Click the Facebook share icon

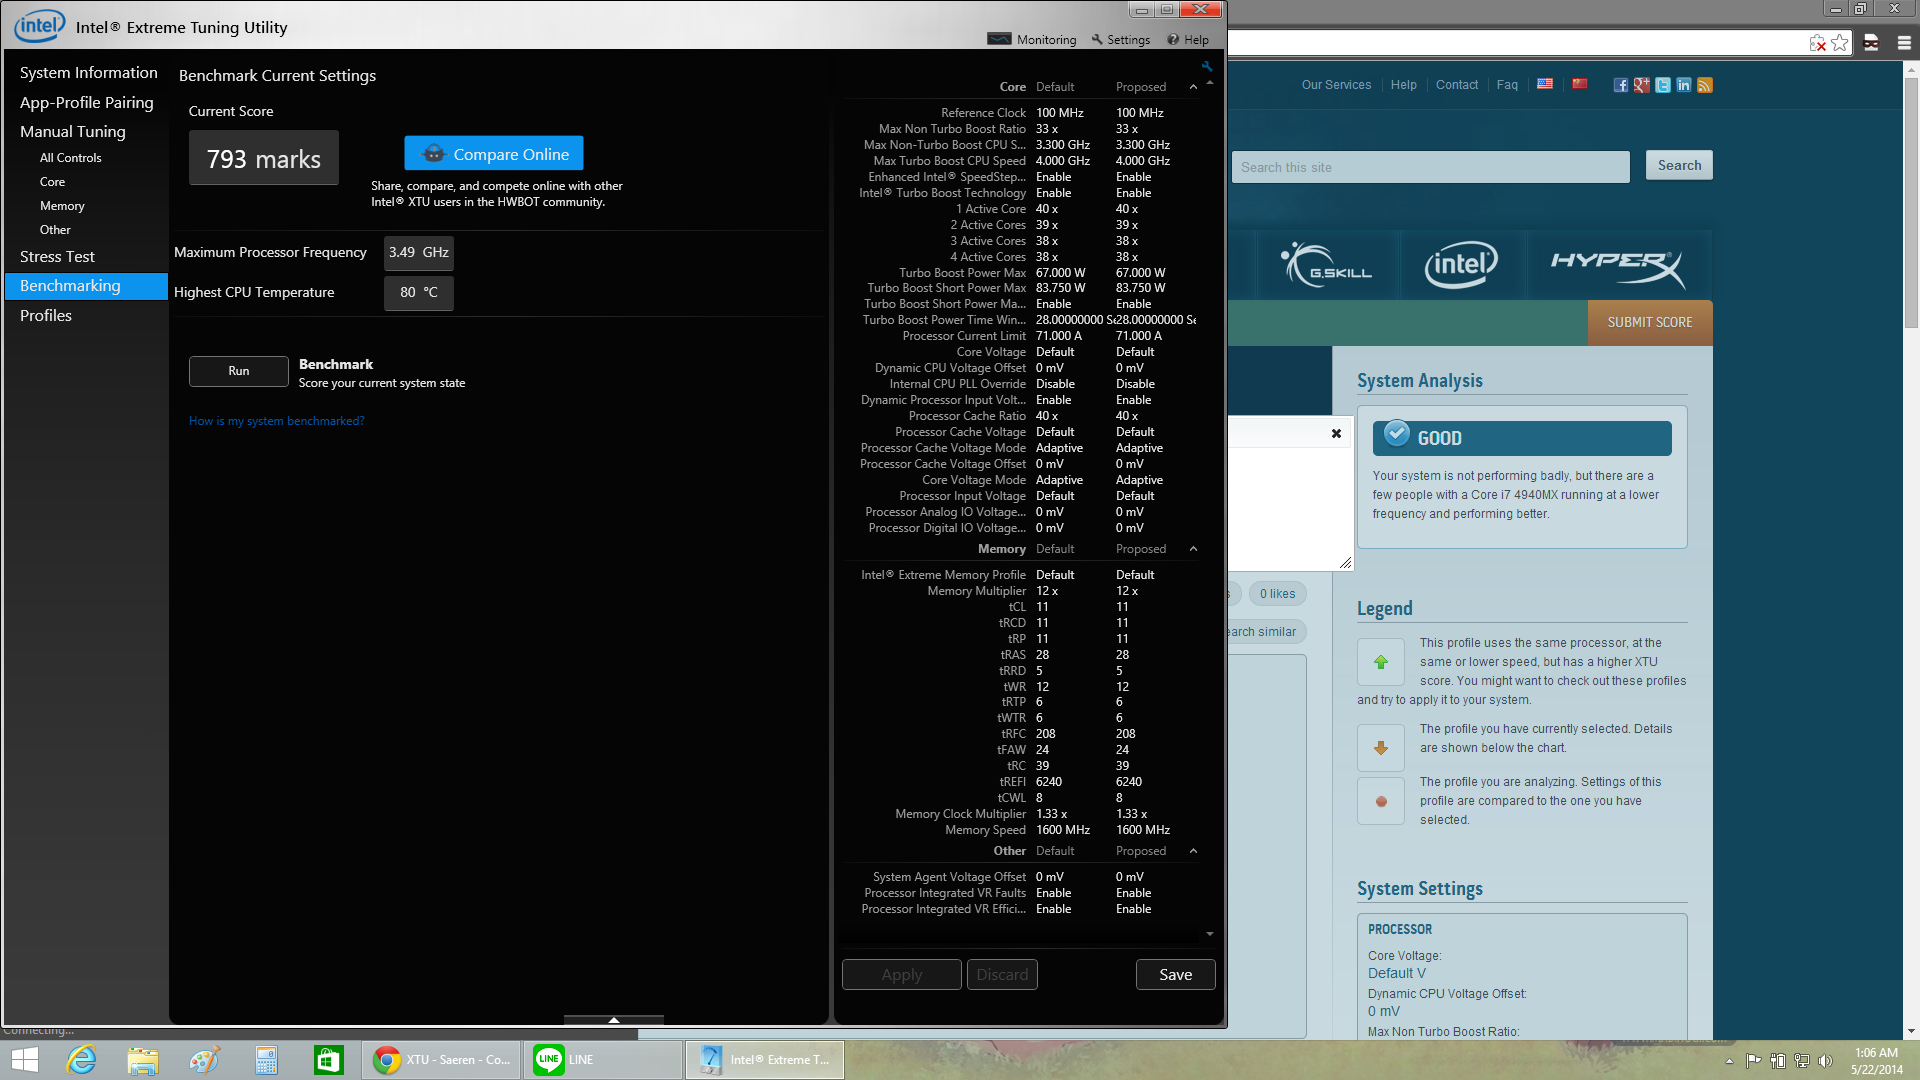[x=1620, y=85]
